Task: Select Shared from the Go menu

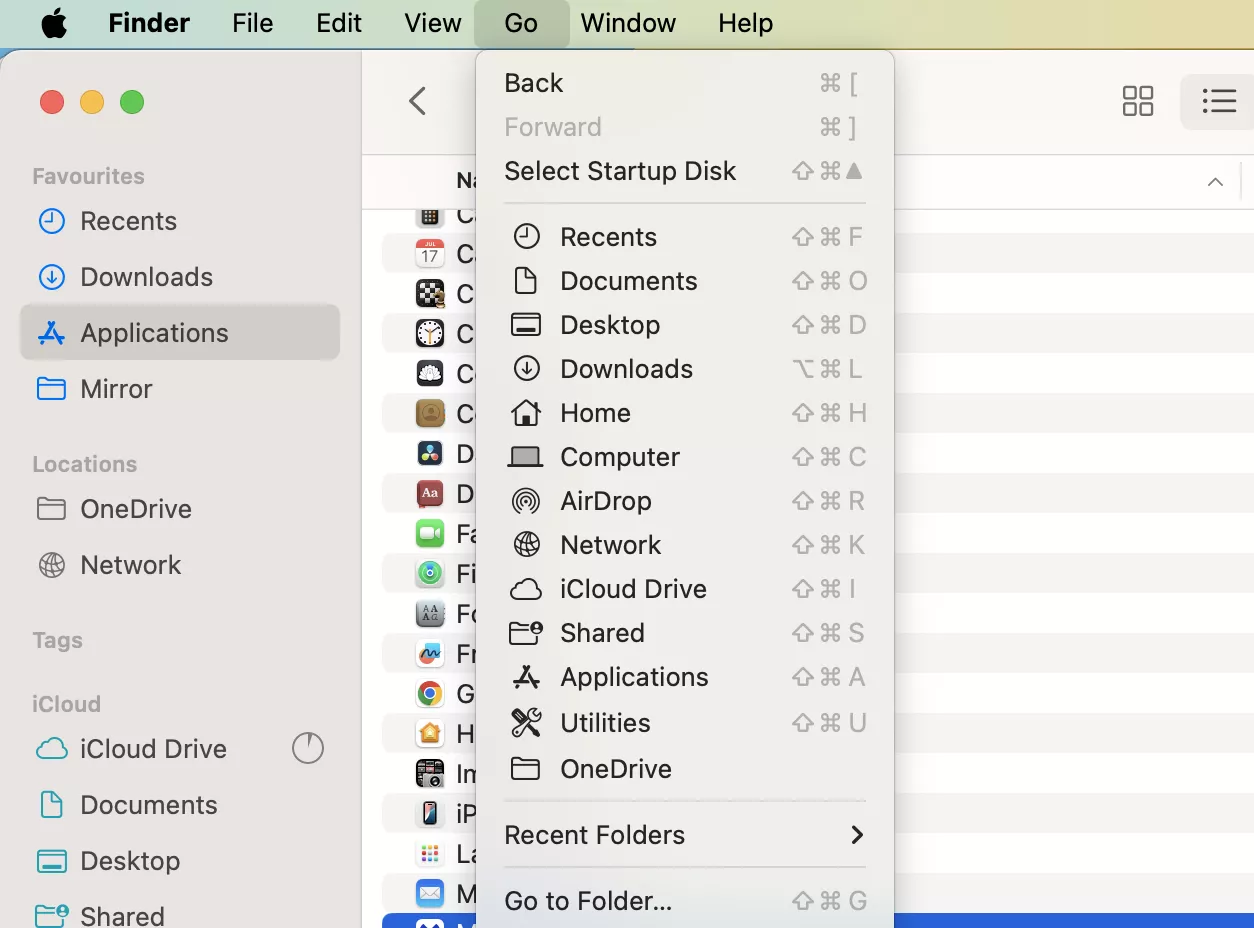Action: tap(602, 633)
